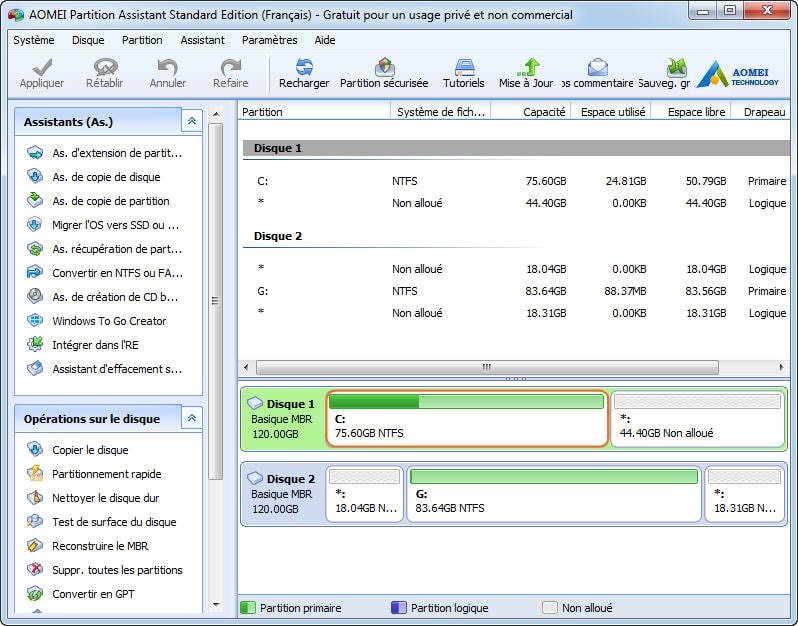Screen dimensions: 798x626
Task: Select Nettoyer le disque dur
Action: pos(93,498)
